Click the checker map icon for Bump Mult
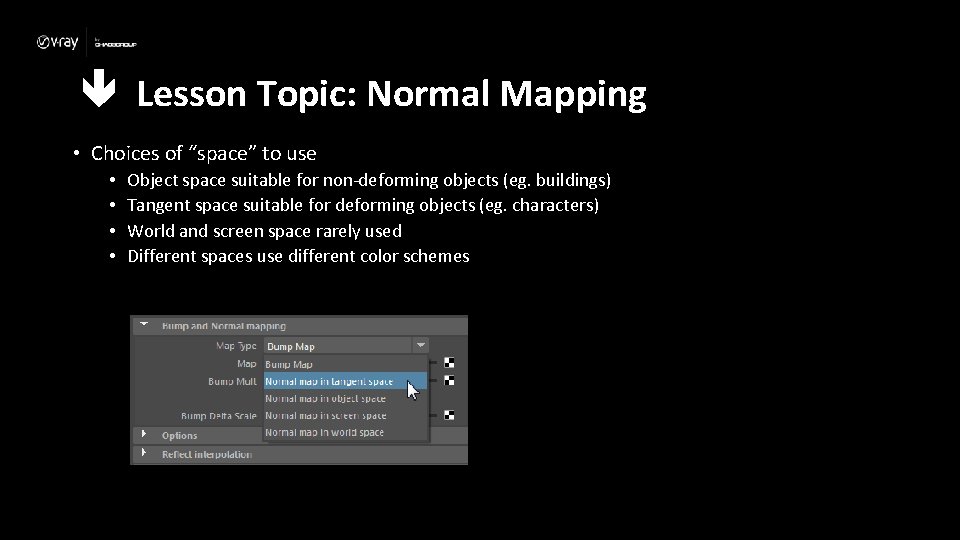This screenshot has width=960, height=540. click(449, 381)
